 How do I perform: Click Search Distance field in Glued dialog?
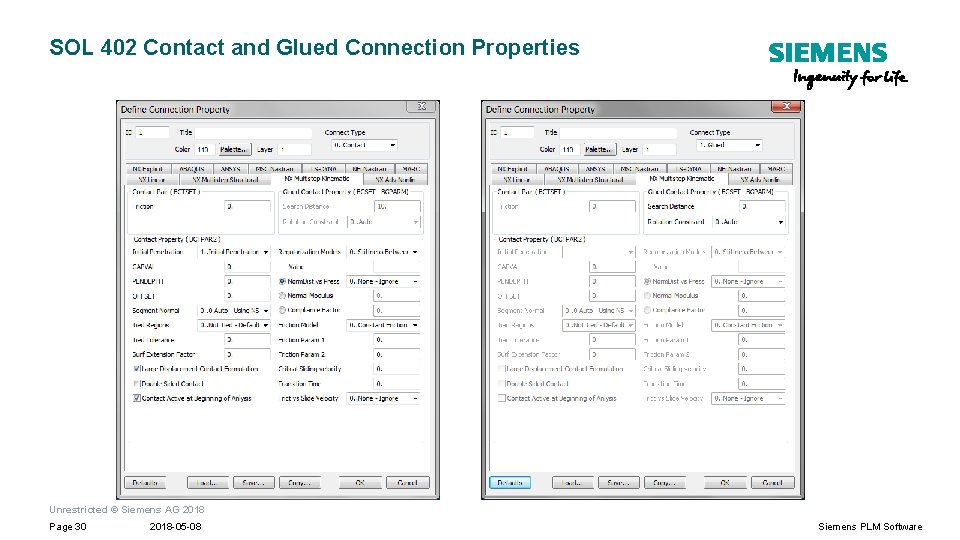pos(762,207)
